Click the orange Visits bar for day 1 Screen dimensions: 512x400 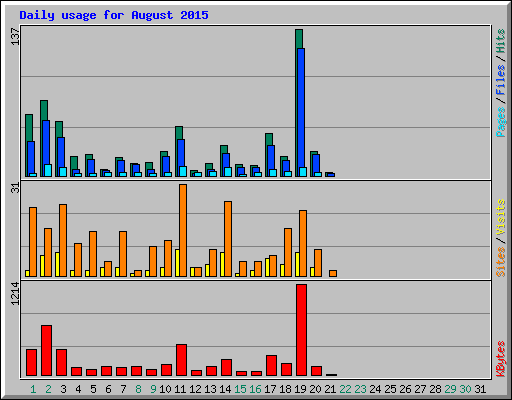33,242
